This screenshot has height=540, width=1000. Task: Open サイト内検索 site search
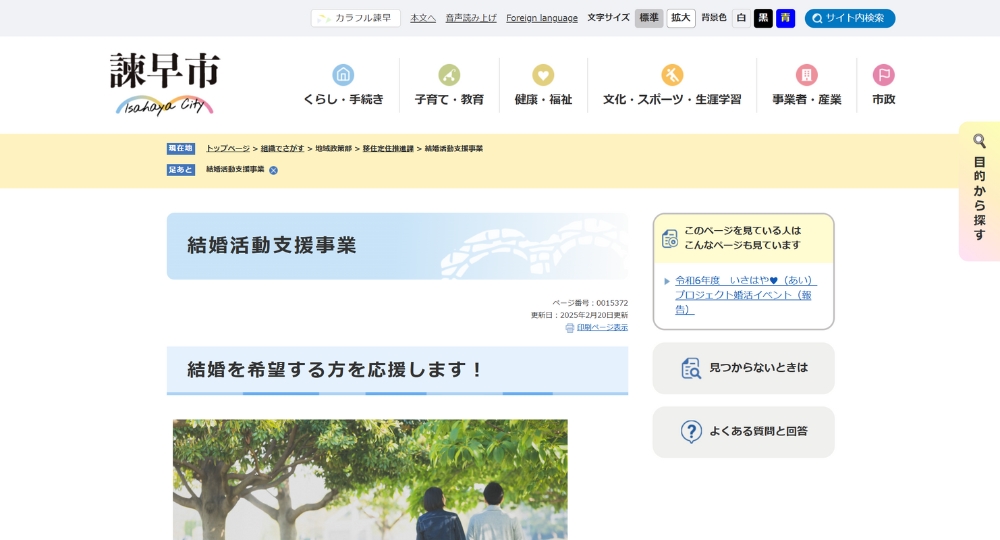pos(850,18)
